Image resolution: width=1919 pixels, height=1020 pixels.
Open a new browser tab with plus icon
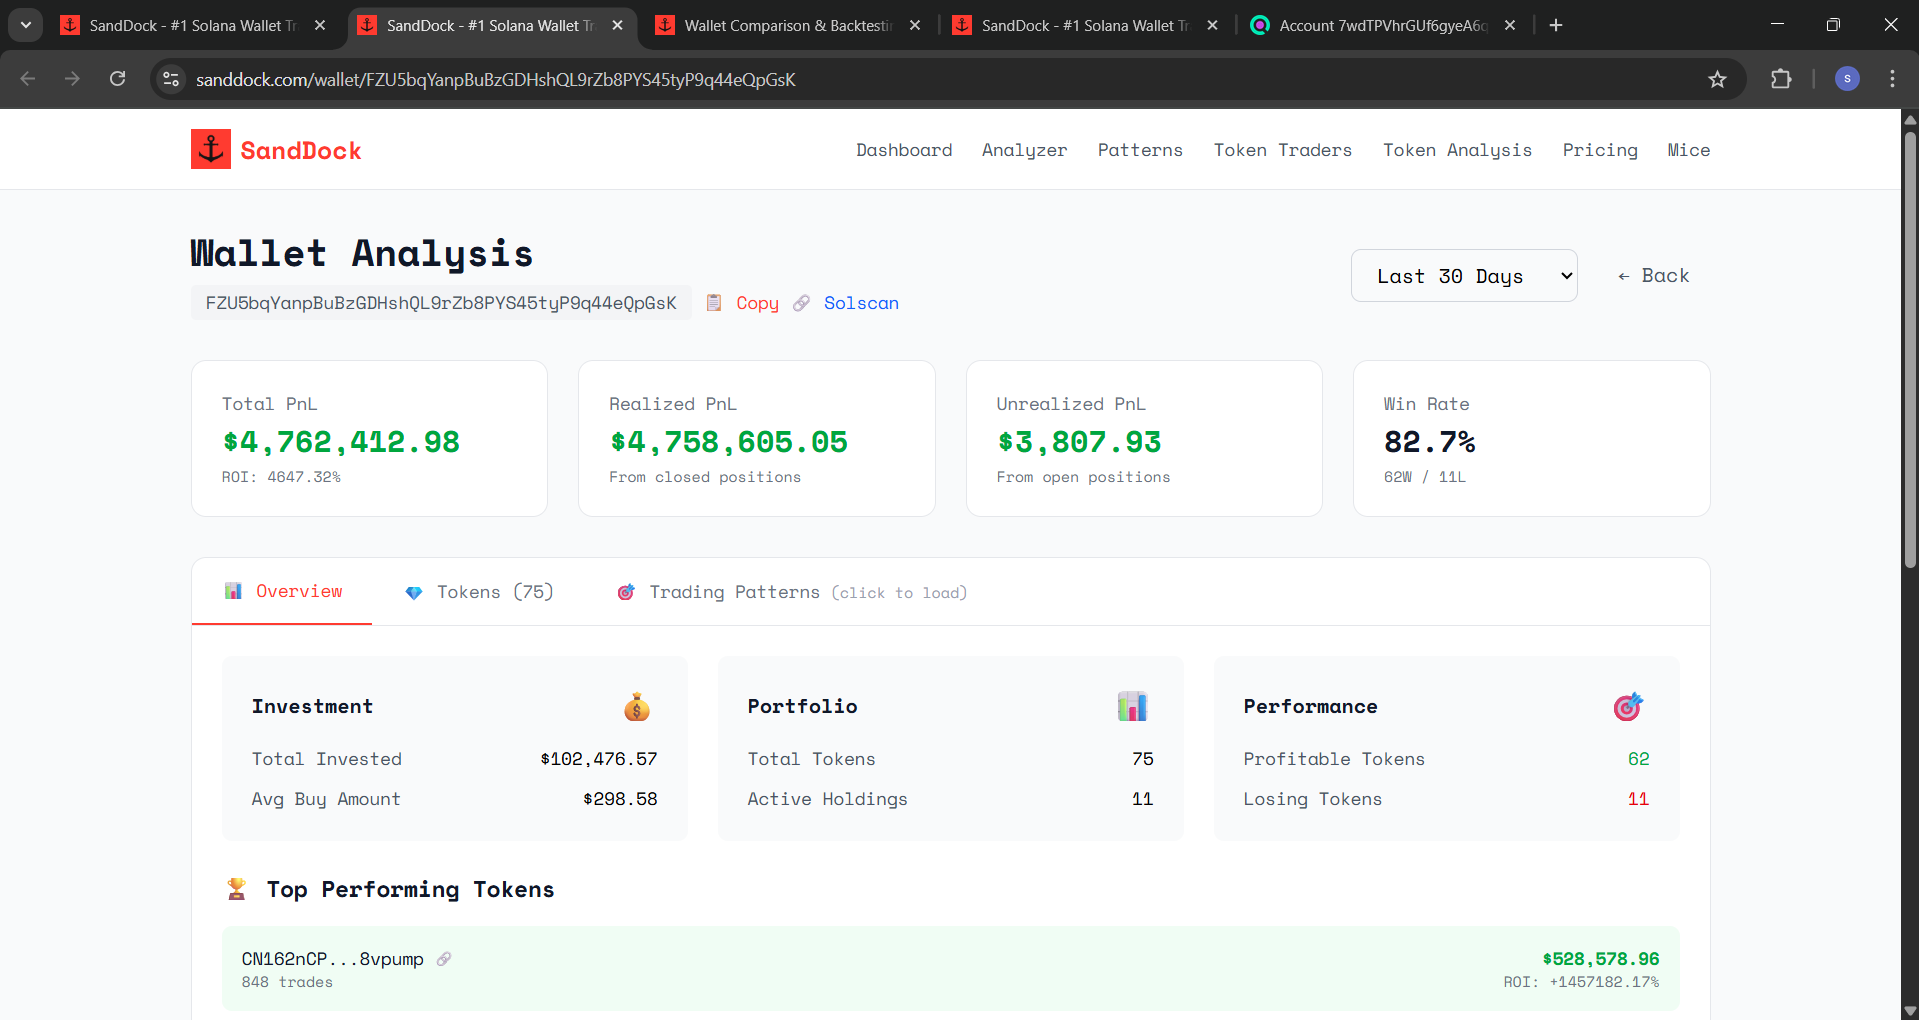(1556, 25)
